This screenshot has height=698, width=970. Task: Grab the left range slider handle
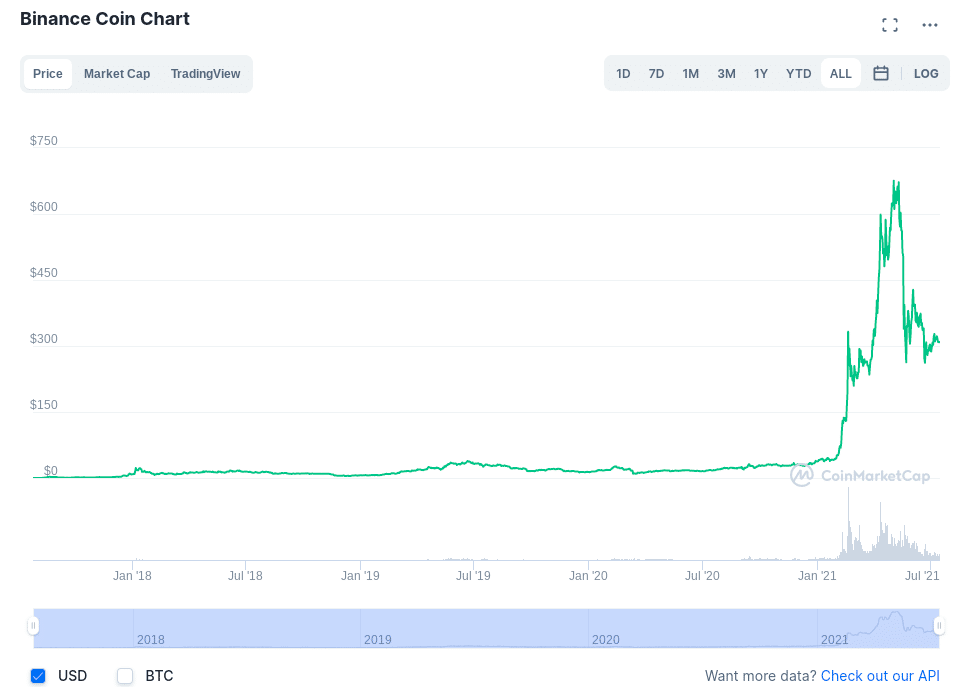tap(33, 626)
